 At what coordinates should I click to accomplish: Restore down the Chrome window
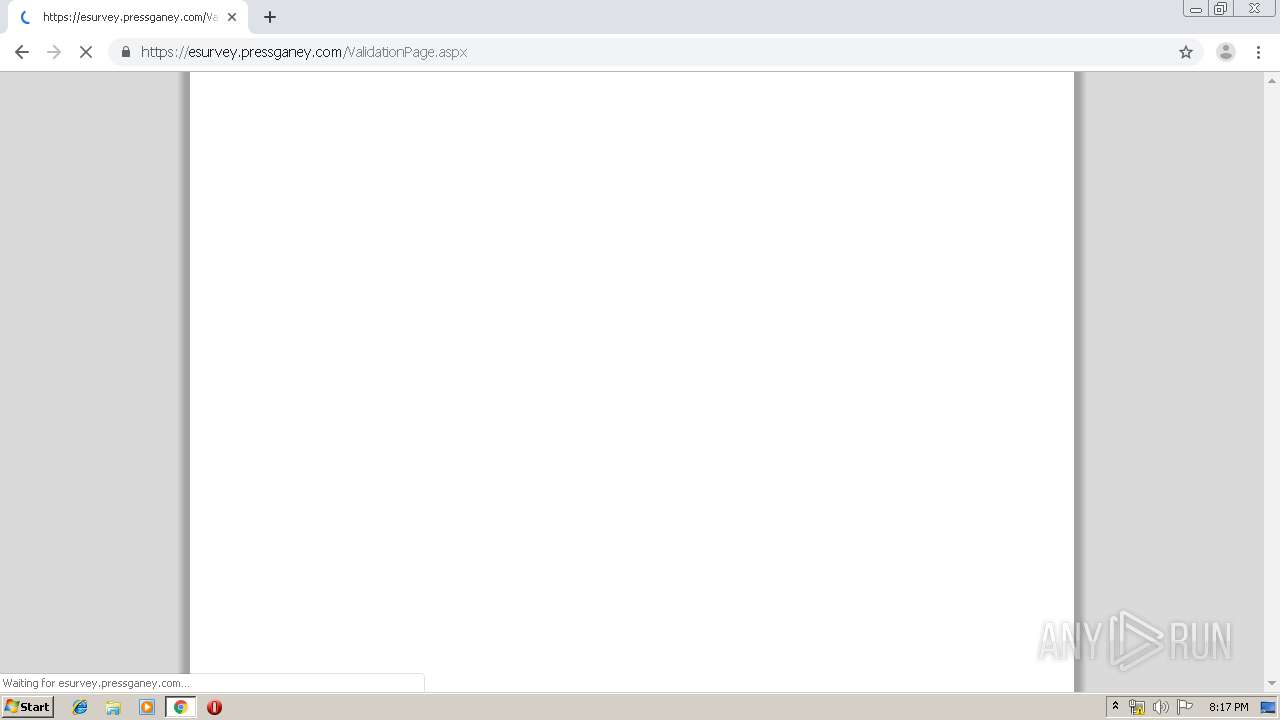[x=1221, y=9]
